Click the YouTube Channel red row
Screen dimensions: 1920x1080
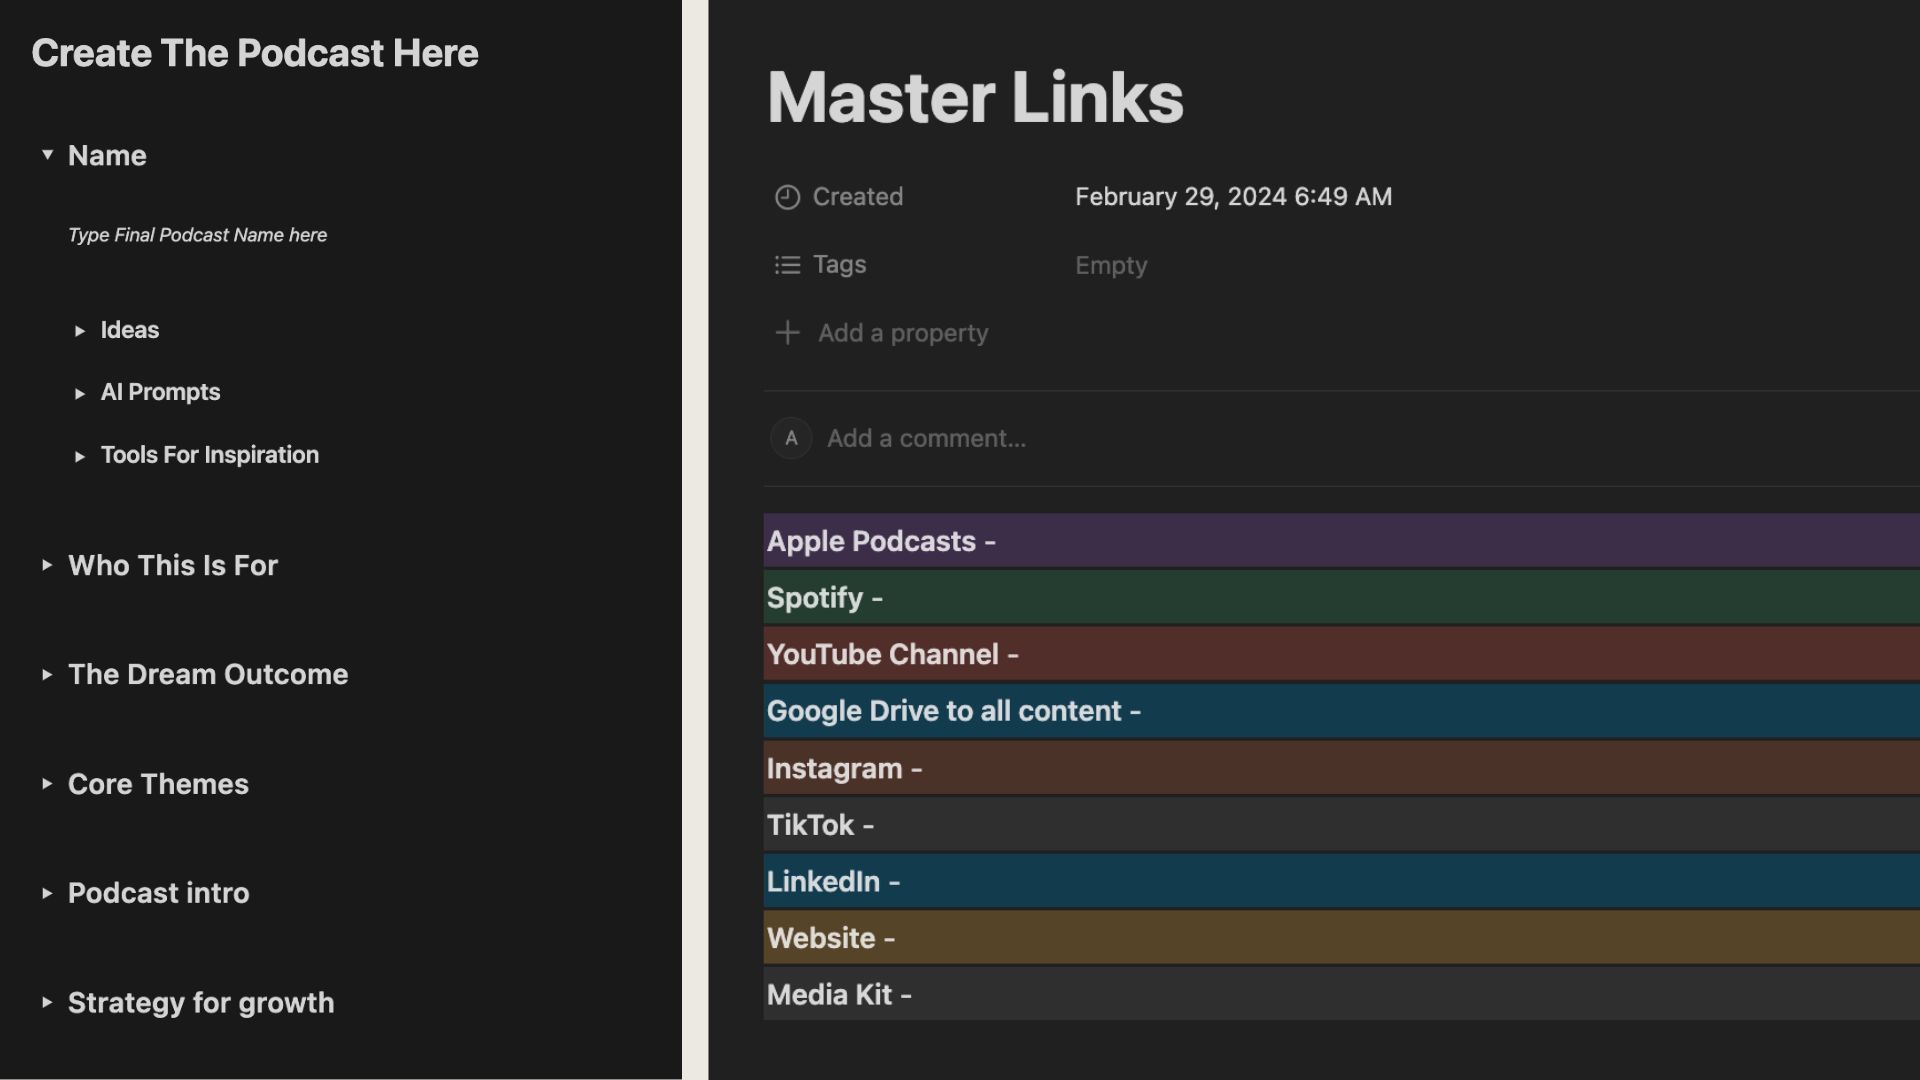pos(1341,654)
